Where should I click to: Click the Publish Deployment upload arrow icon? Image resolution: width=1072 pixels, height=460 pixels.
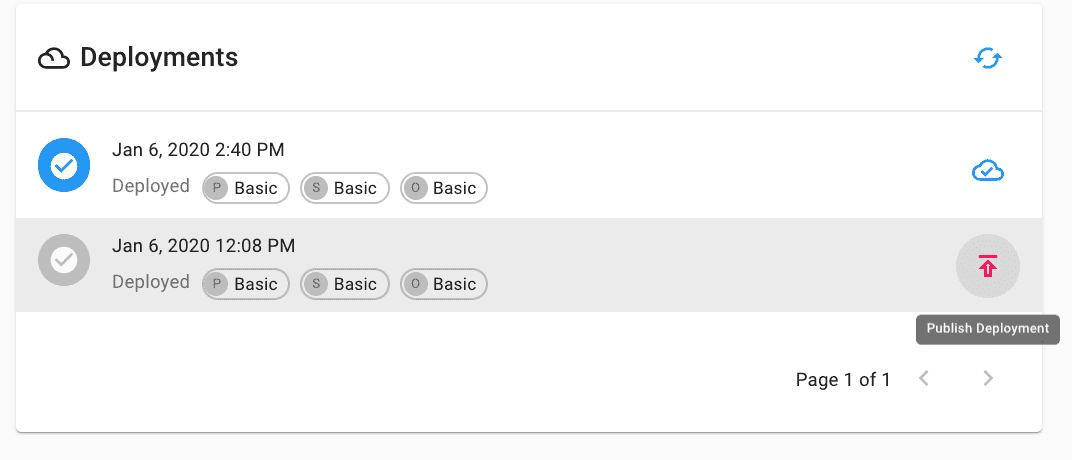(x=988, y=266)
